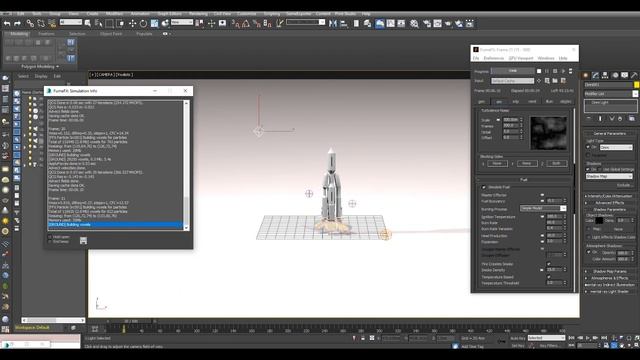The width and height of the screenshot is (640, 360).
Task: Switch to the Freeform ribbon tab
Action: (46, 34)
